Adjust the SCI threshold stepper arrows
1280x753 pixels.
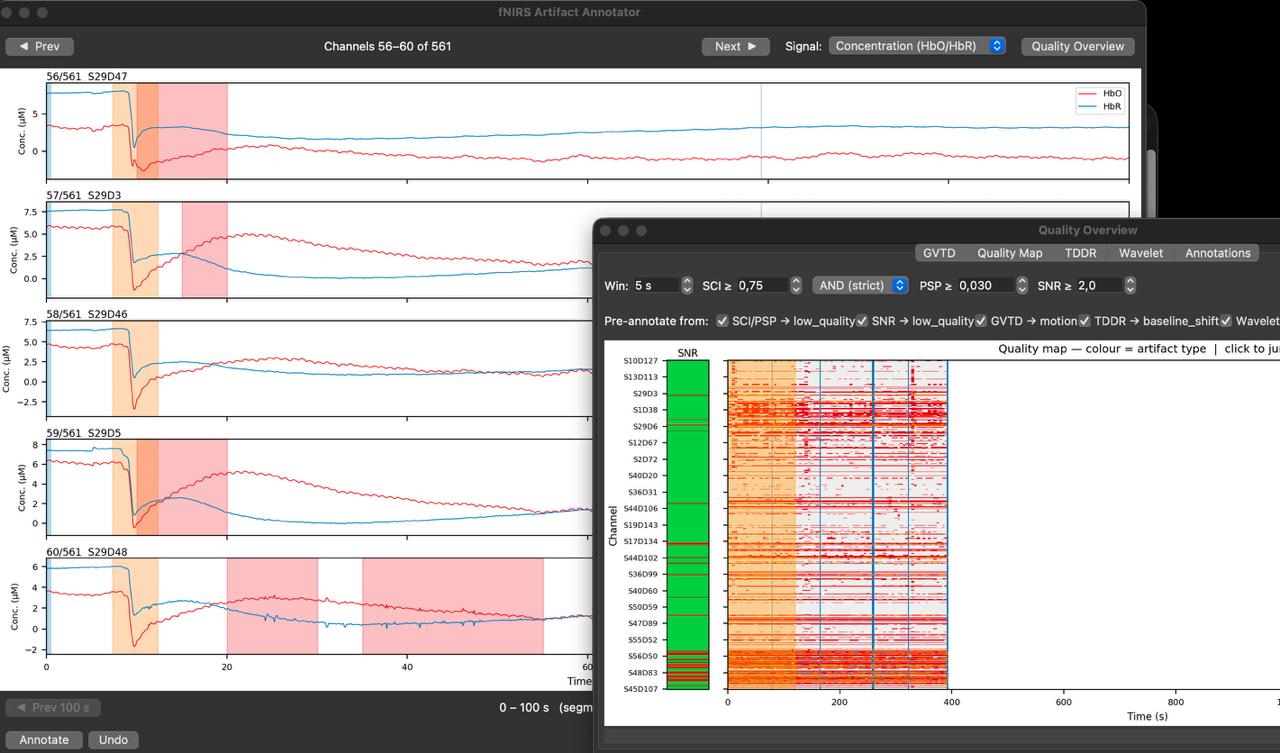click(796, 285)
